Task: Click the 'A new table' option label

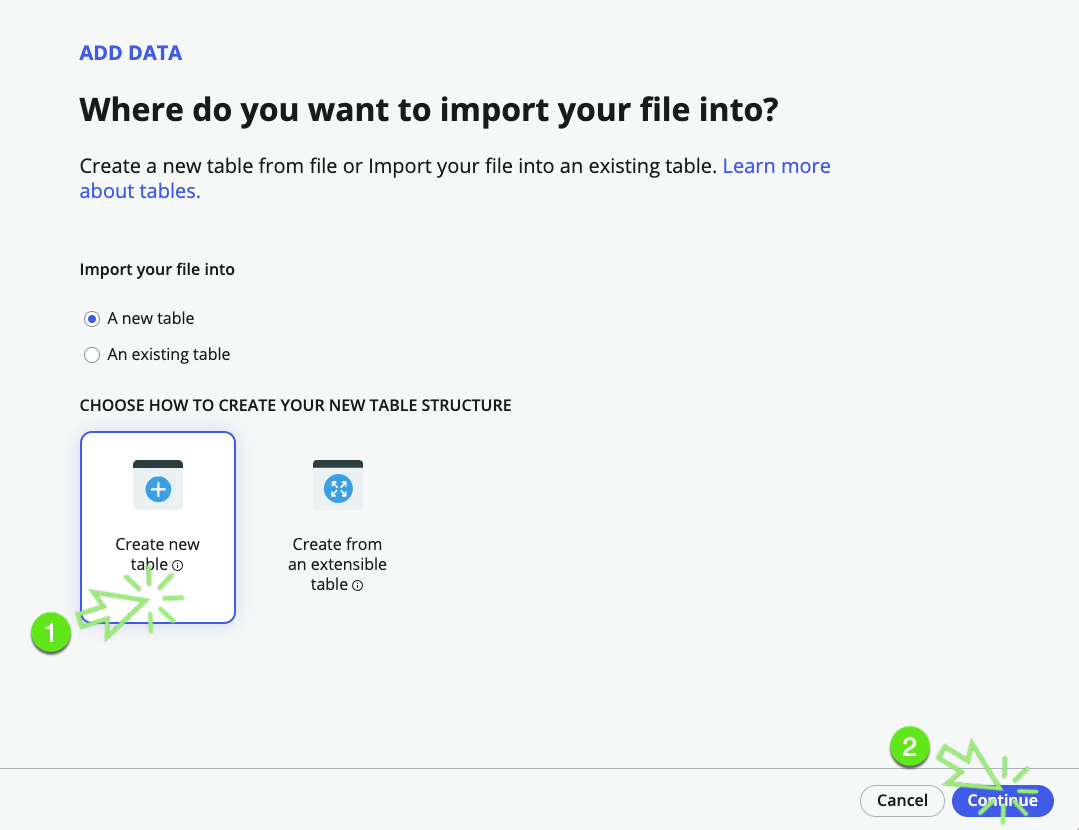Action: pos(151,319)
